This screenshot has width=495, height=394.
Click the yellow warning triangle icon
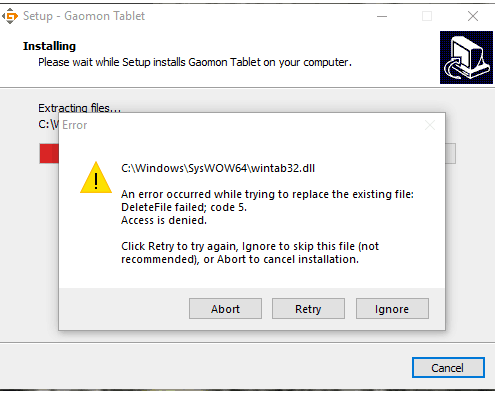click(96, 178)
